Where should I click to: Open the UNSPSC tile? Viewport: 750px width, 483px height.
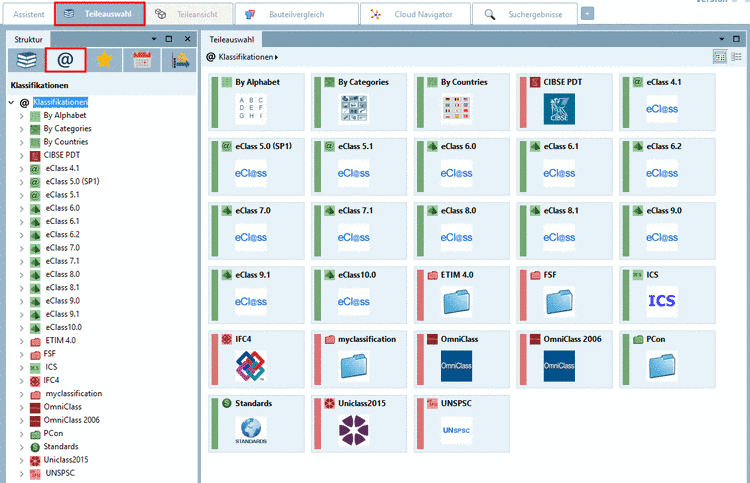462,423
